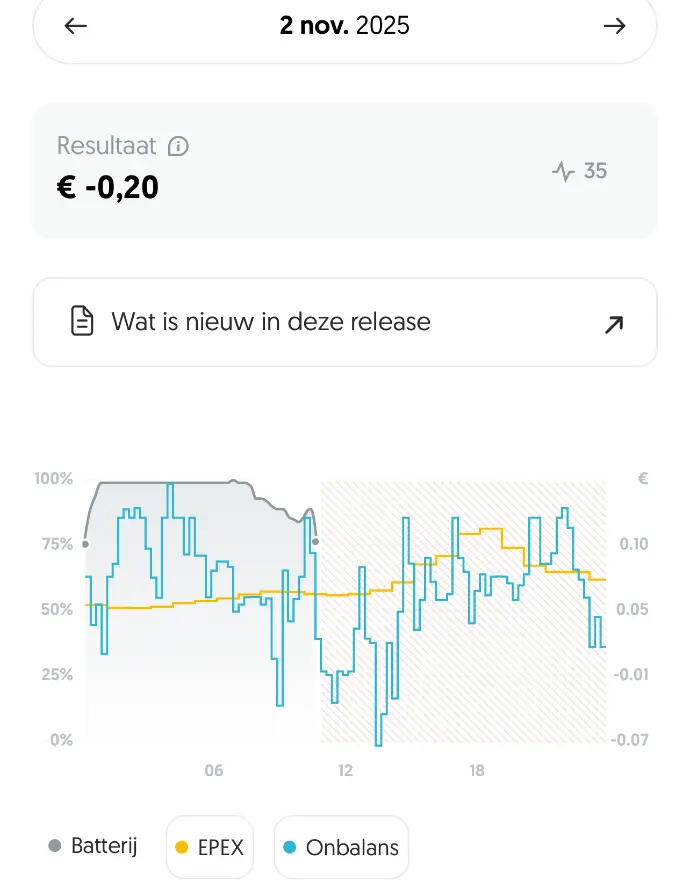Click the gray Batterij legend dot
This screenshot has height=896, width=690.
pyautogui.click(x=55, y=845)
